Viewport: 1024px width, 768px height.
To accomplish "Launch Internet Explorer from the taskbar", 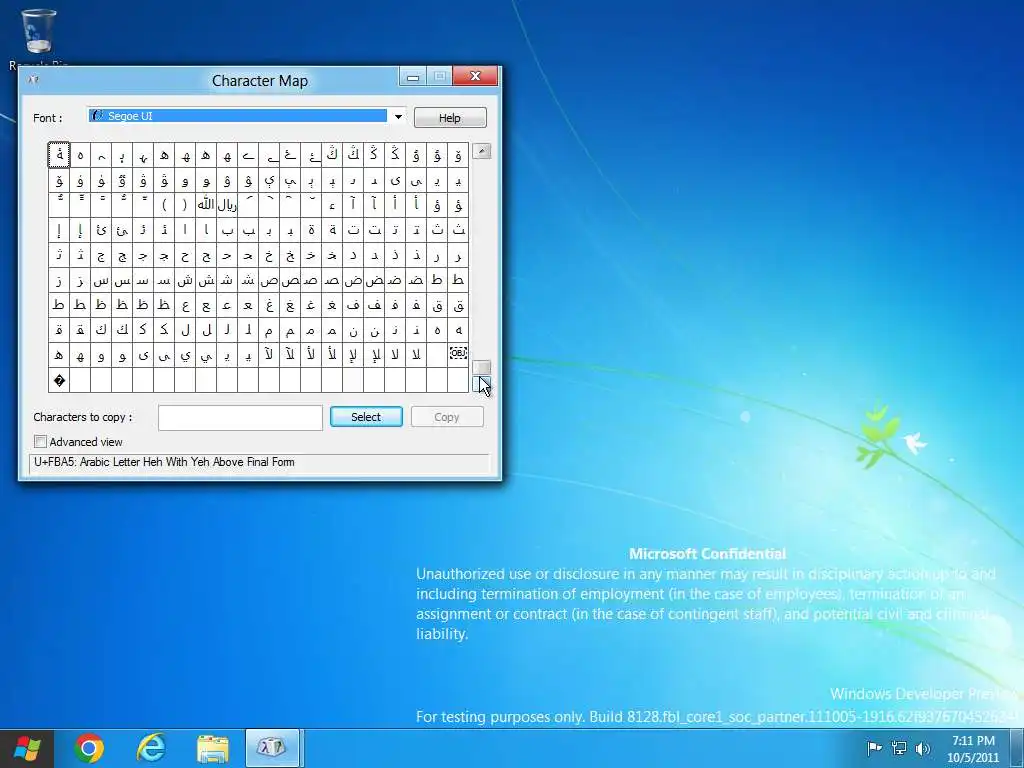I will pos(151,748).
